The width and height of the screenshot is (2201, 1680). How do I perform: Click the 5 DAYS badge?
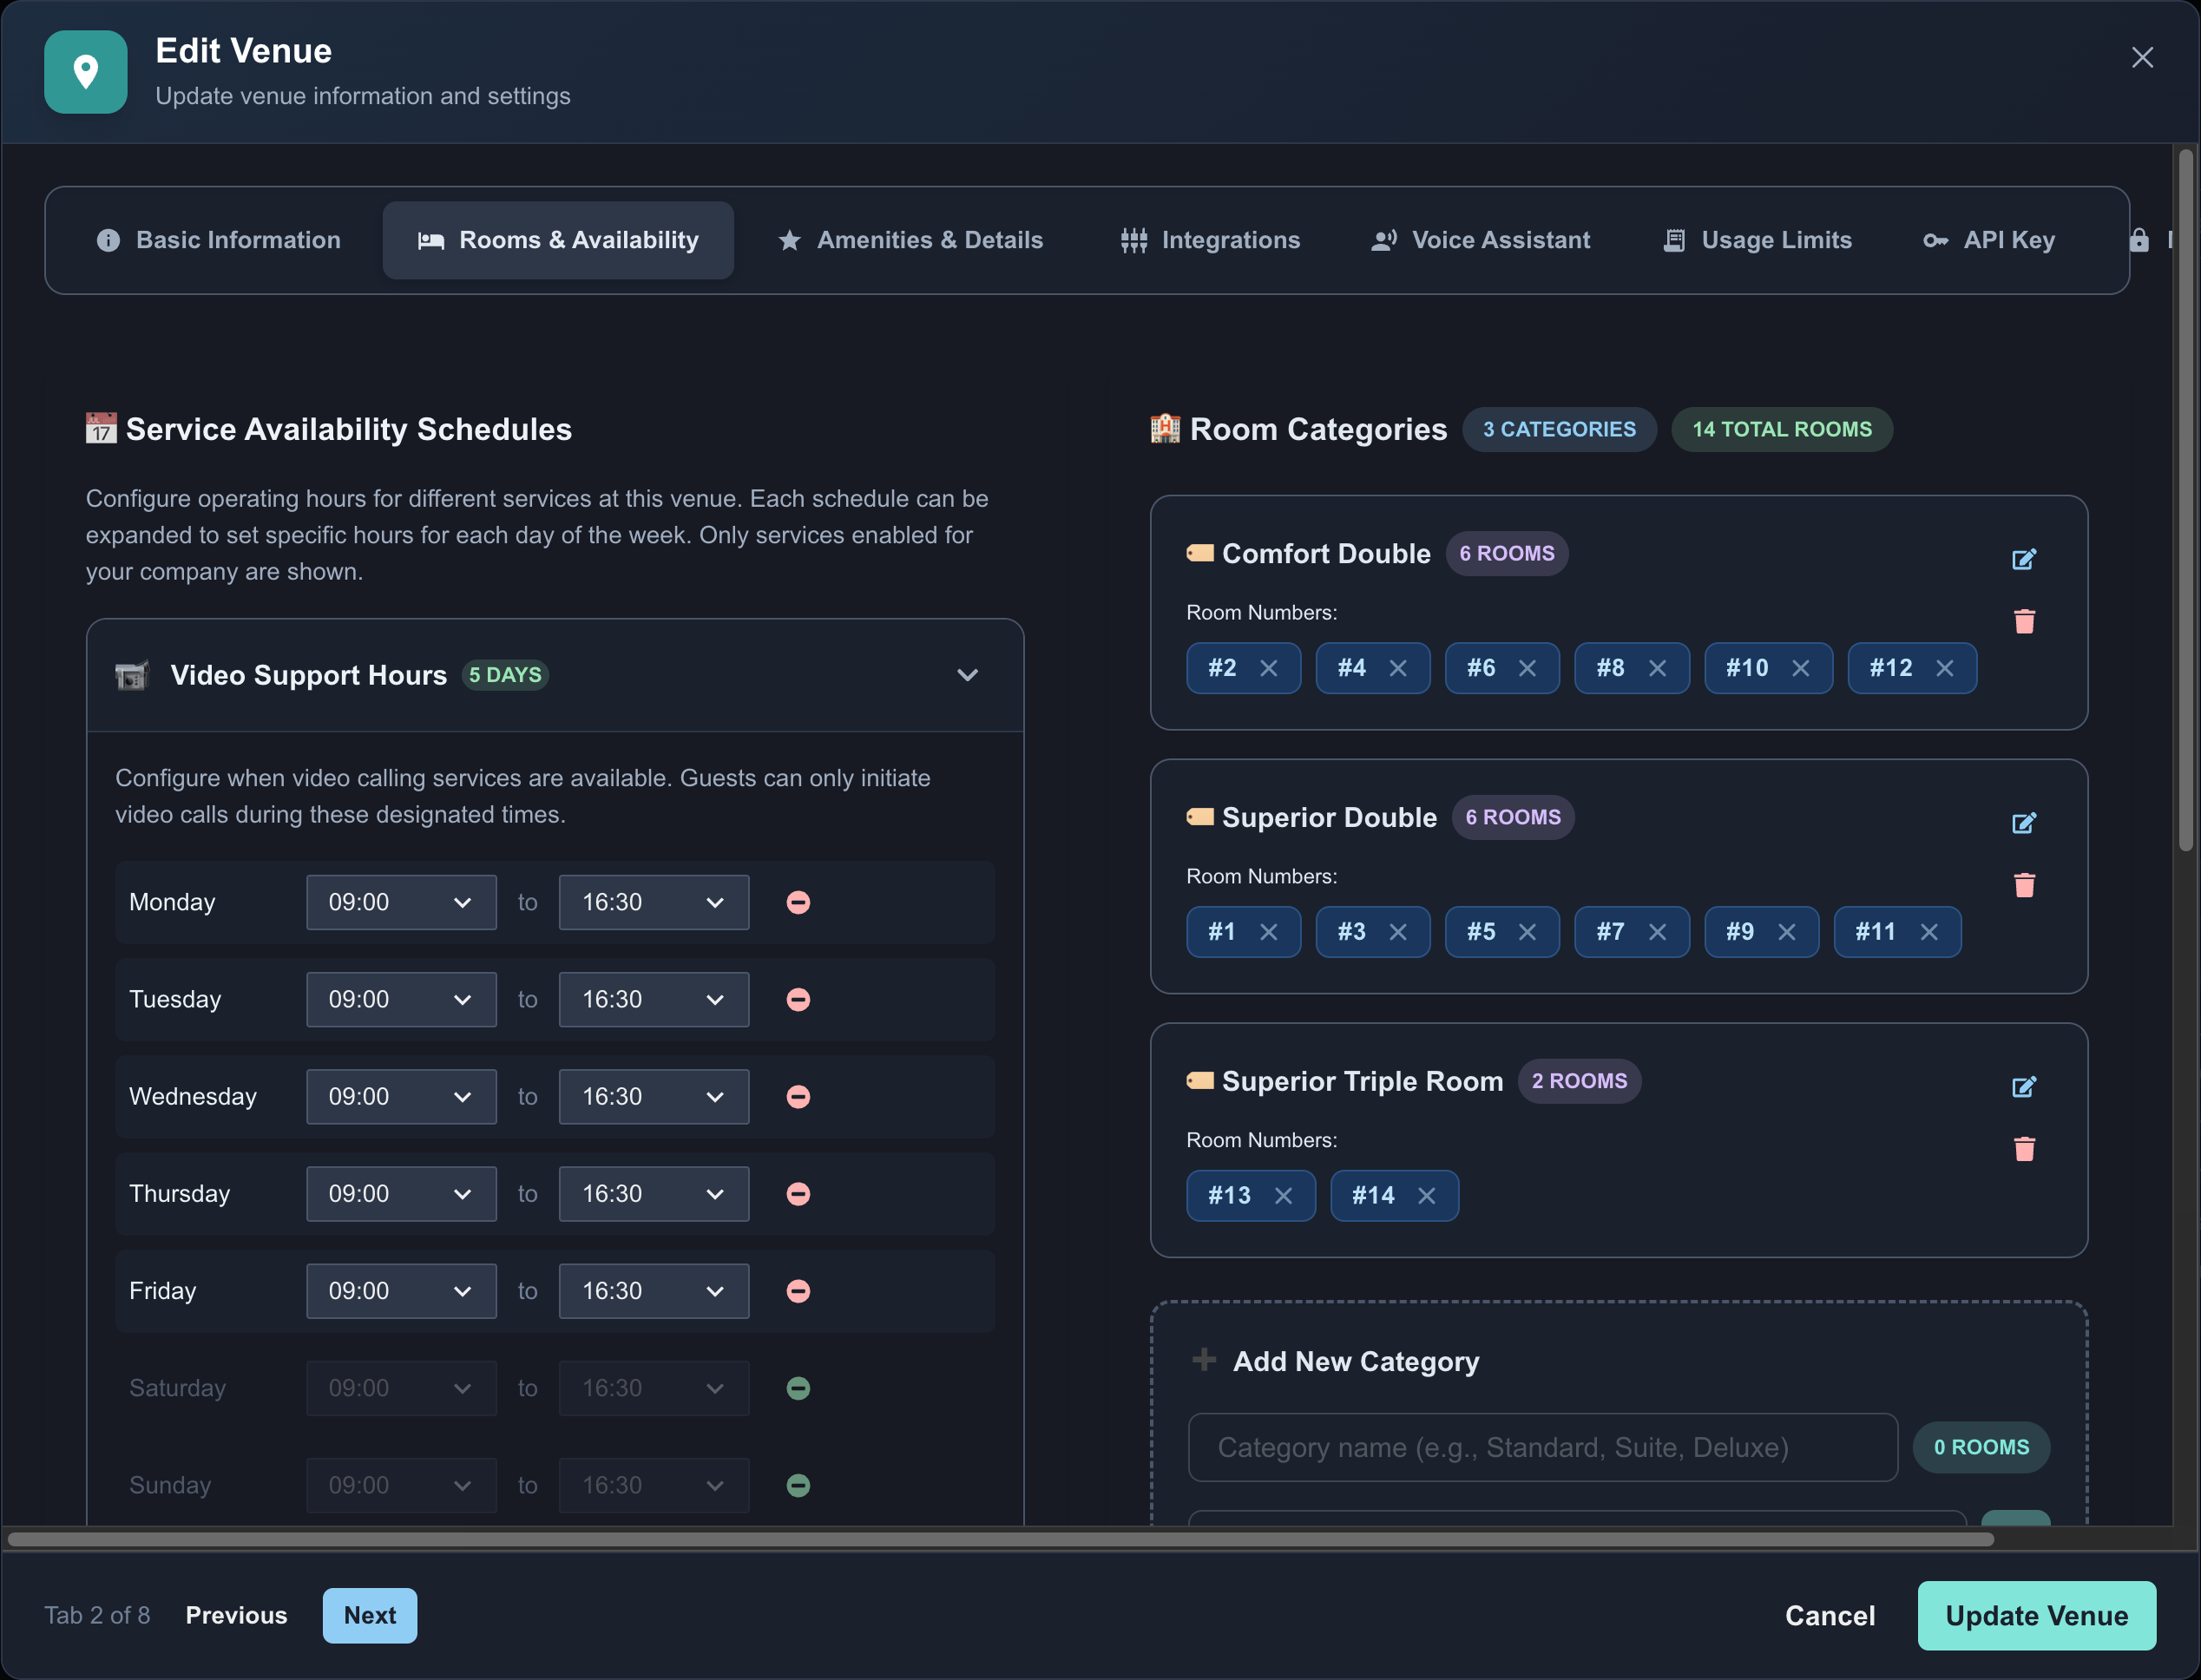point(505,675)
